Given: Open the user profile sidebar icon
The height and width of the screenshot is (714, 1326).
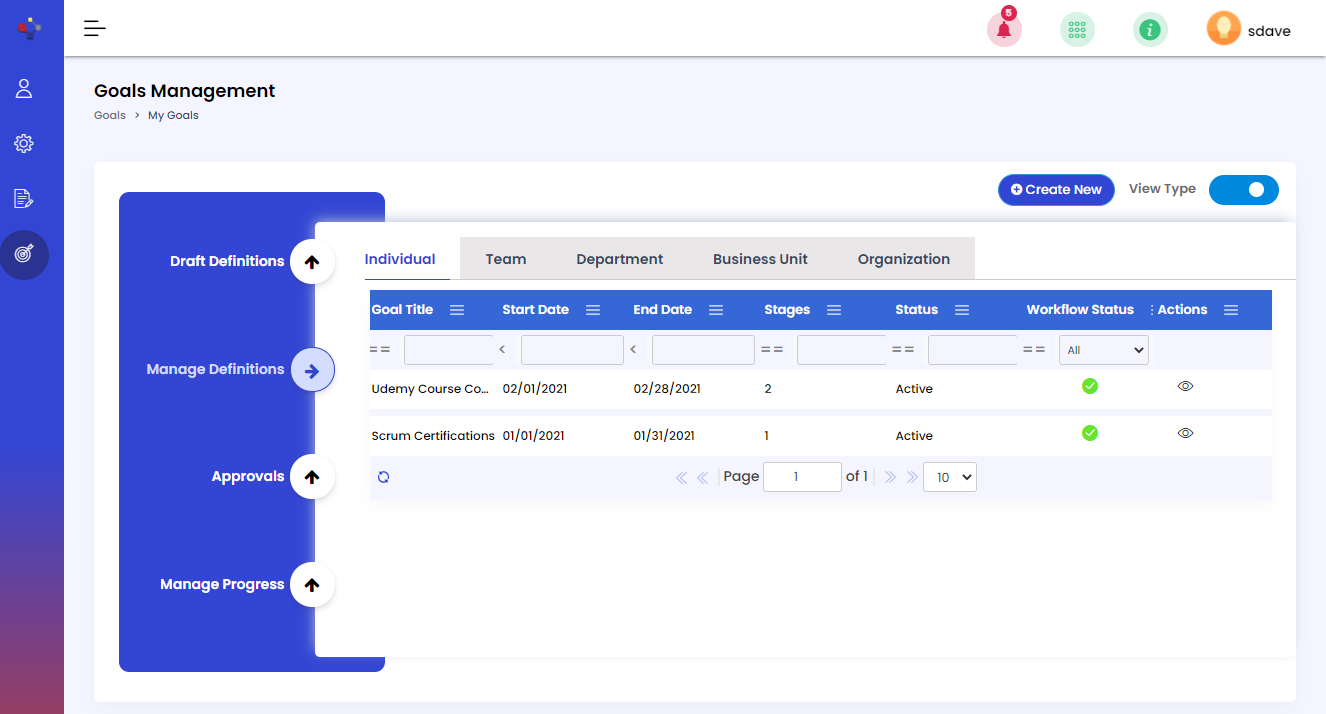Looking at the screenshot, I should click(24, 89).
